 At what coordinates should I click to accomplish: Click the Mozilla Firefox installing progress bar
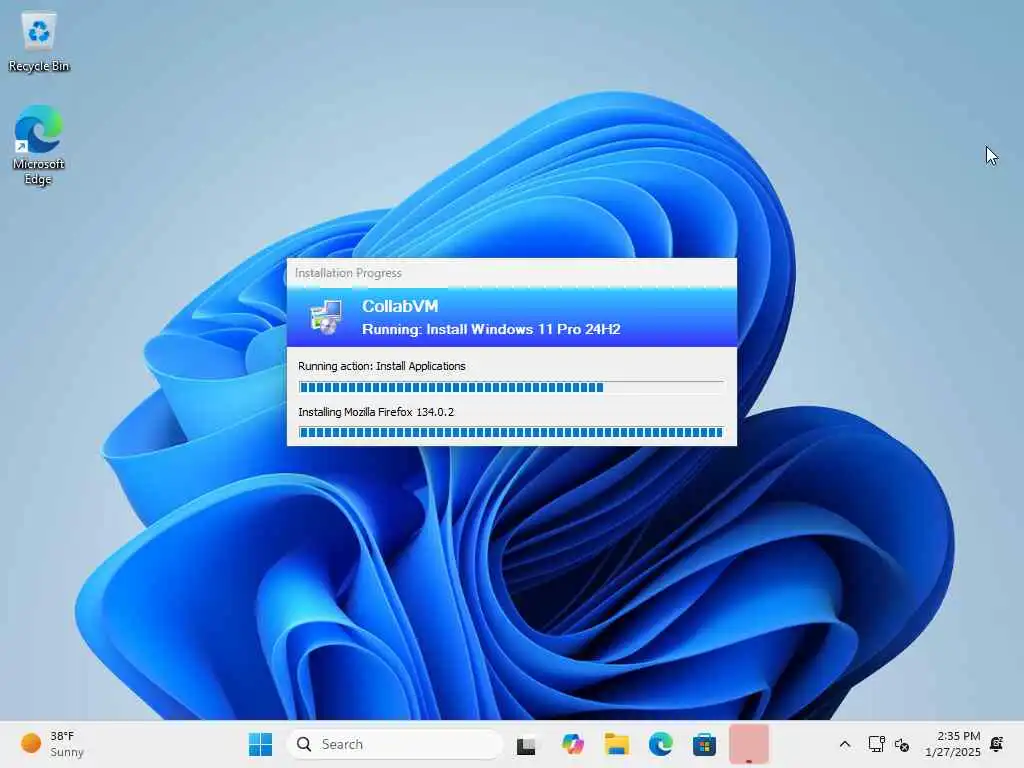[x=511, y=432]
